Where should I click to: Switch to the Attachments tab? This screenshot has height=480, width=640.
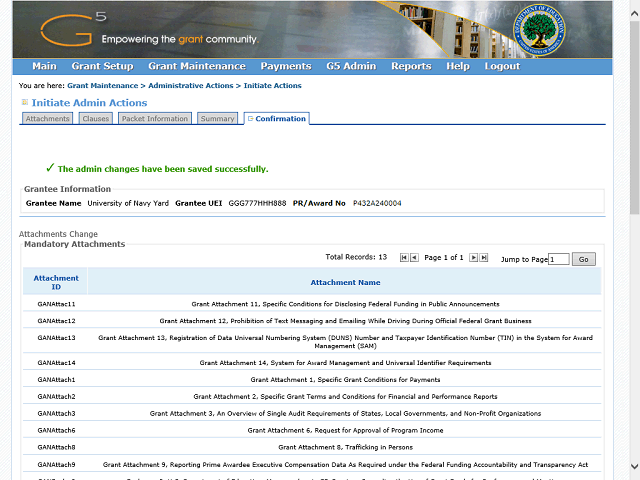[48, 119]
